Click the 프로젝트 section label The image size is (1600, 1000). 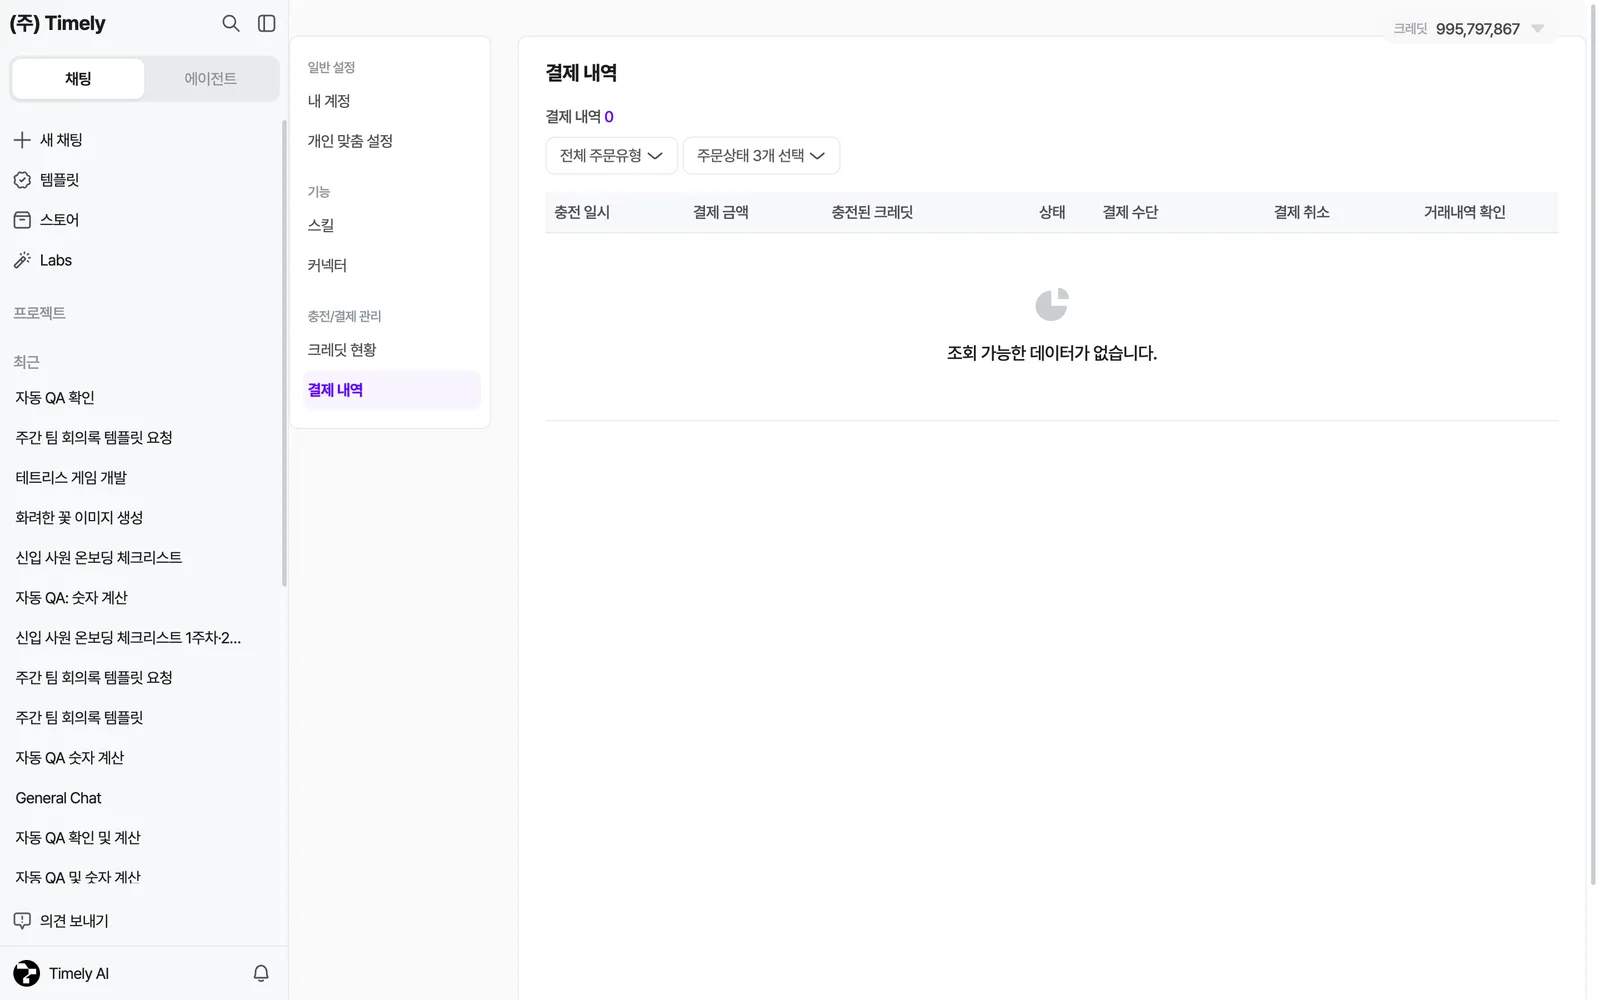40,313
